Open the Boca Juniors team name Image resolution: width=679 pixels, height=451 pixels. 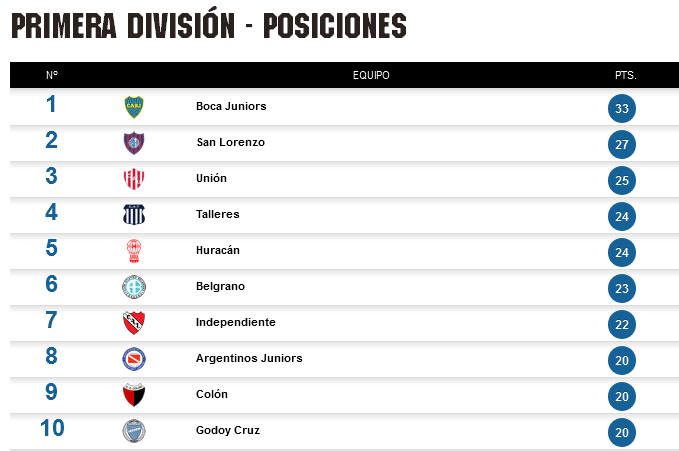pyautogui.click(x=231, y=106)
